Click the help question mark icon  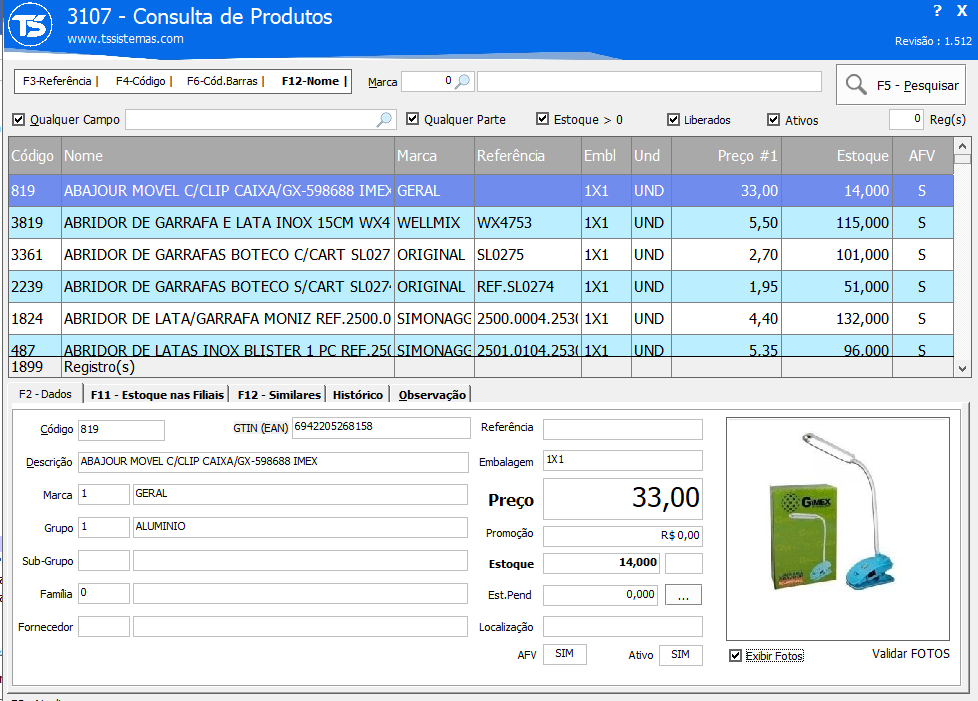[937, 11]
